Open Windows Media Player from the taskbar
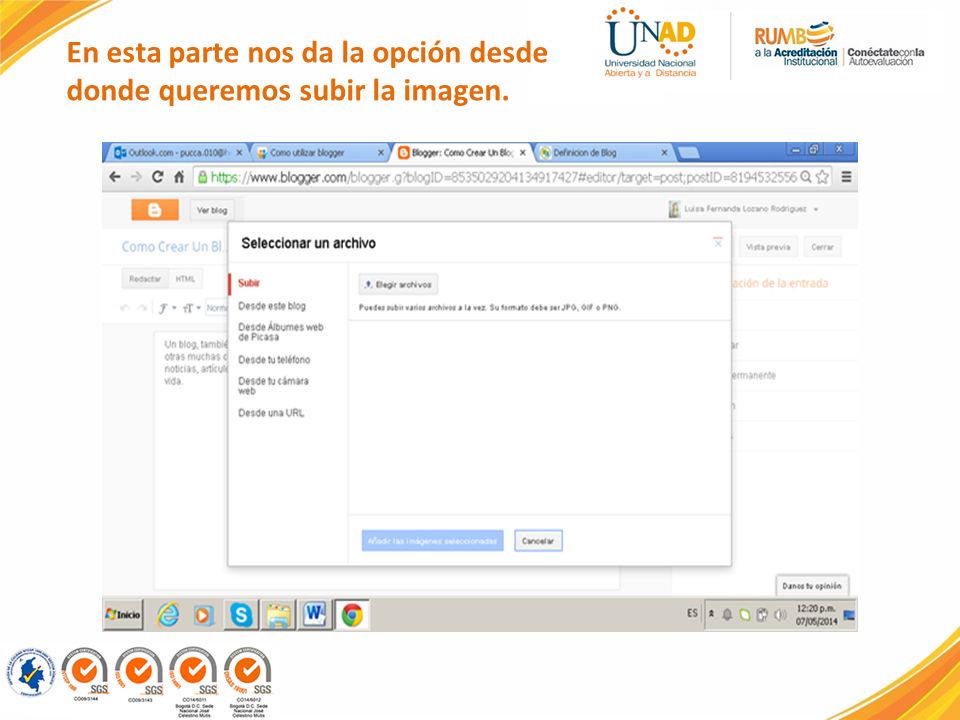960x720 pixels. tap(202, 615)
